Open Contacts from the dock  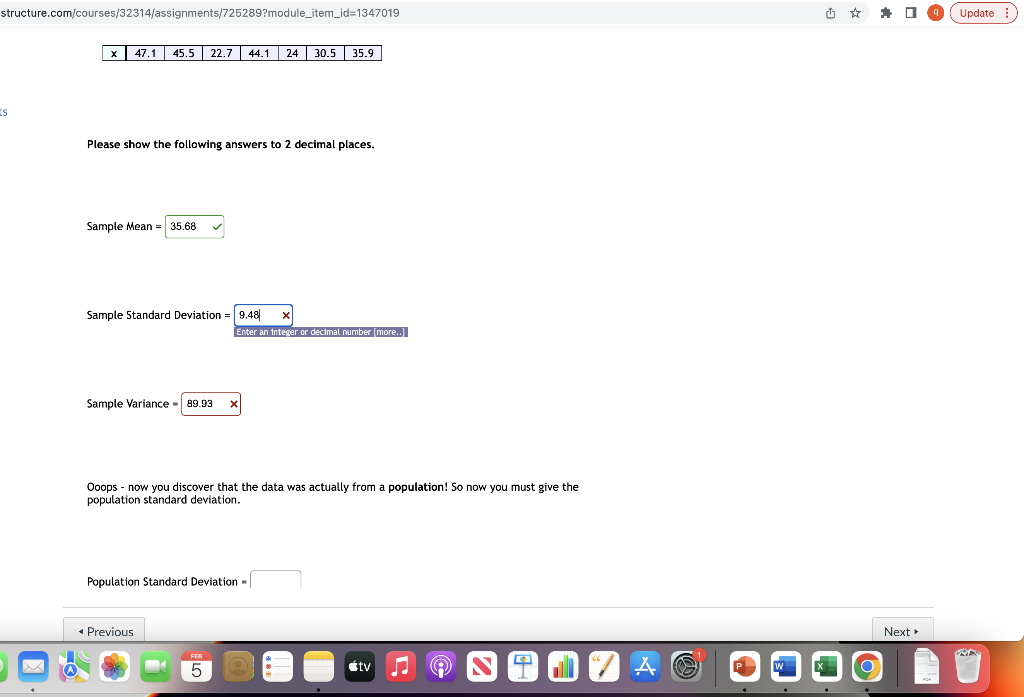point(238,667)
